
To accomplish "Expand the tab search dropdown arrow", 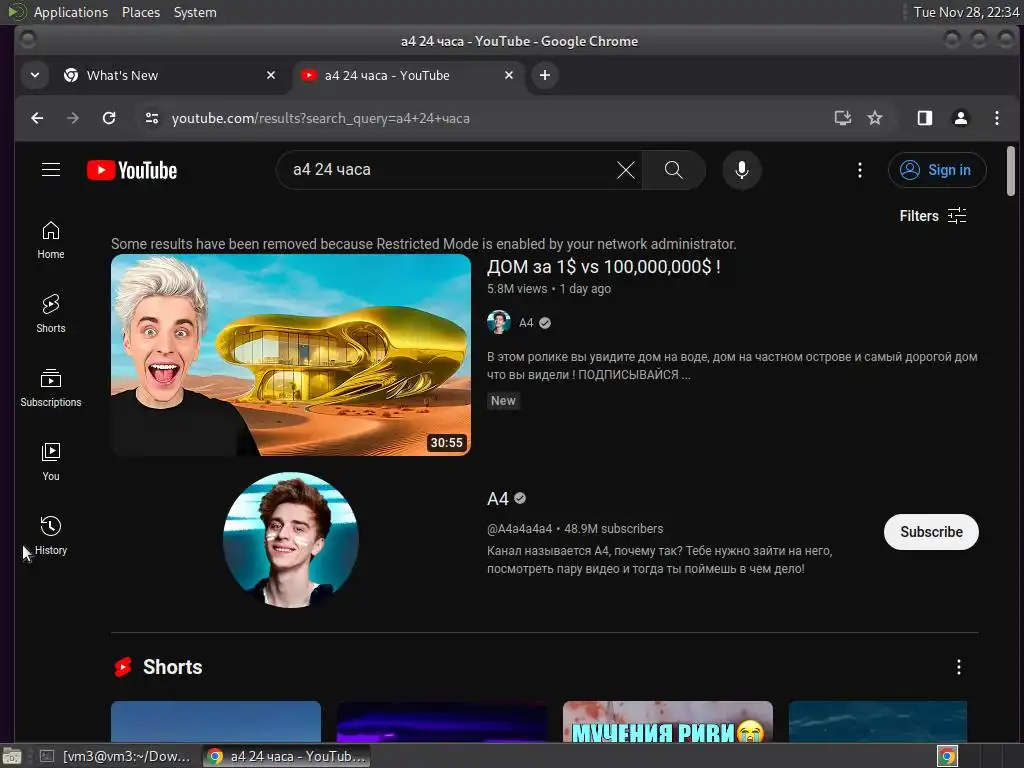I will pyautogui.click(x=35, y=75).
